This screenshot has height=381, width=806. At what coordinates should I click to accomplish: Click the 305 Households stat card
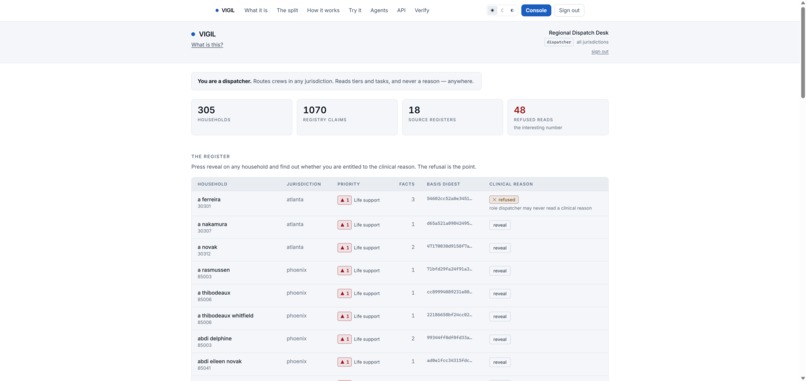click(x=242, y=117)
